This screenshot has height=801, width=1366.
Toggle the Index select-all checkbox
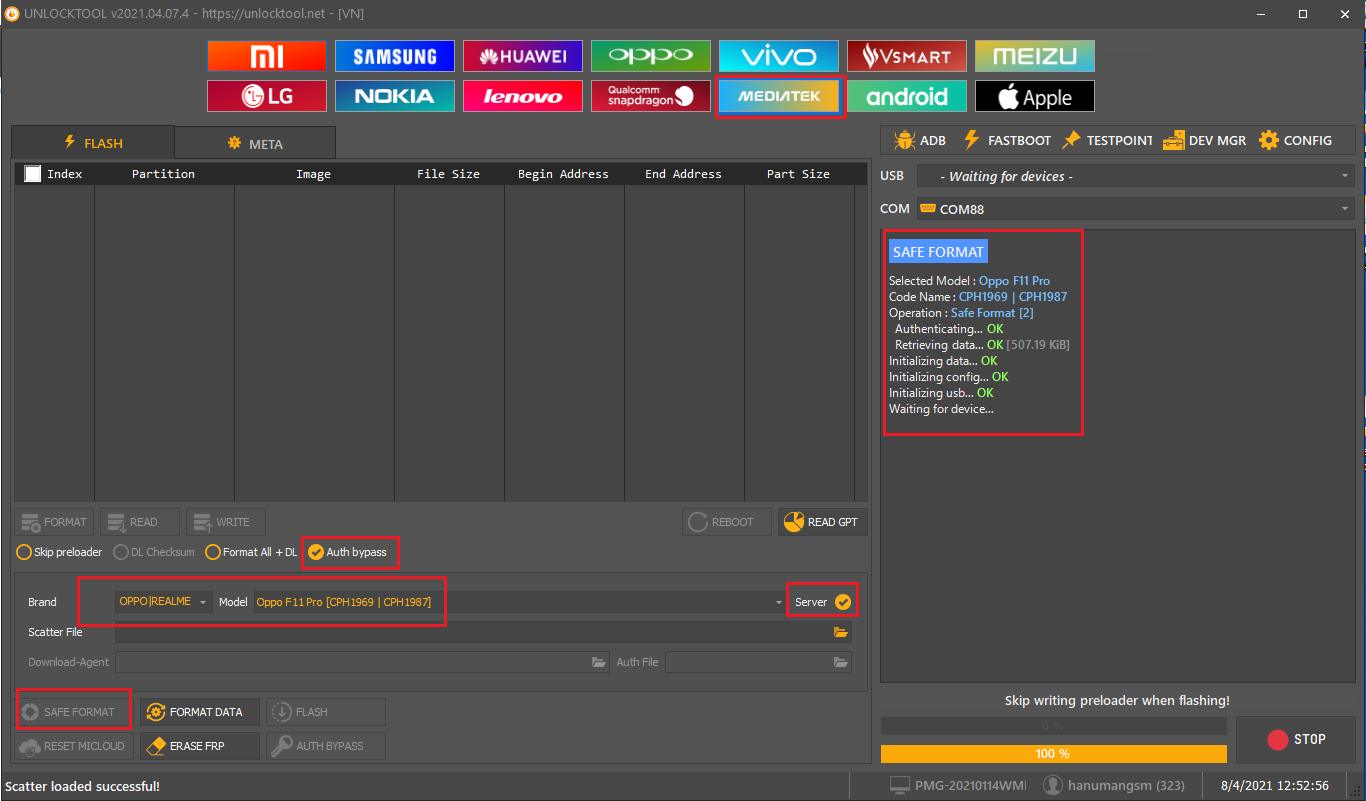(x=33, y=174)
